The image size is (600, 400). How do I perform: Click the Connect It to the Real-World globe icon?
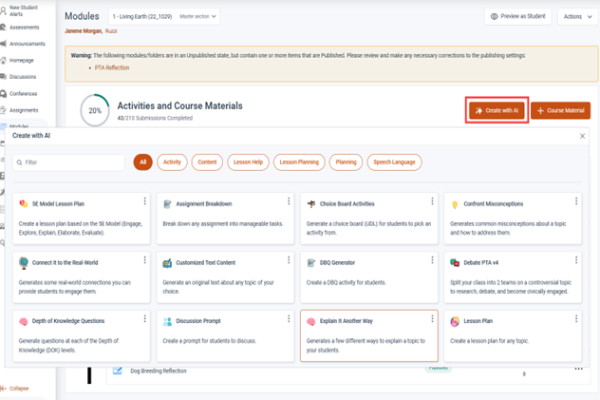point(23,263)
